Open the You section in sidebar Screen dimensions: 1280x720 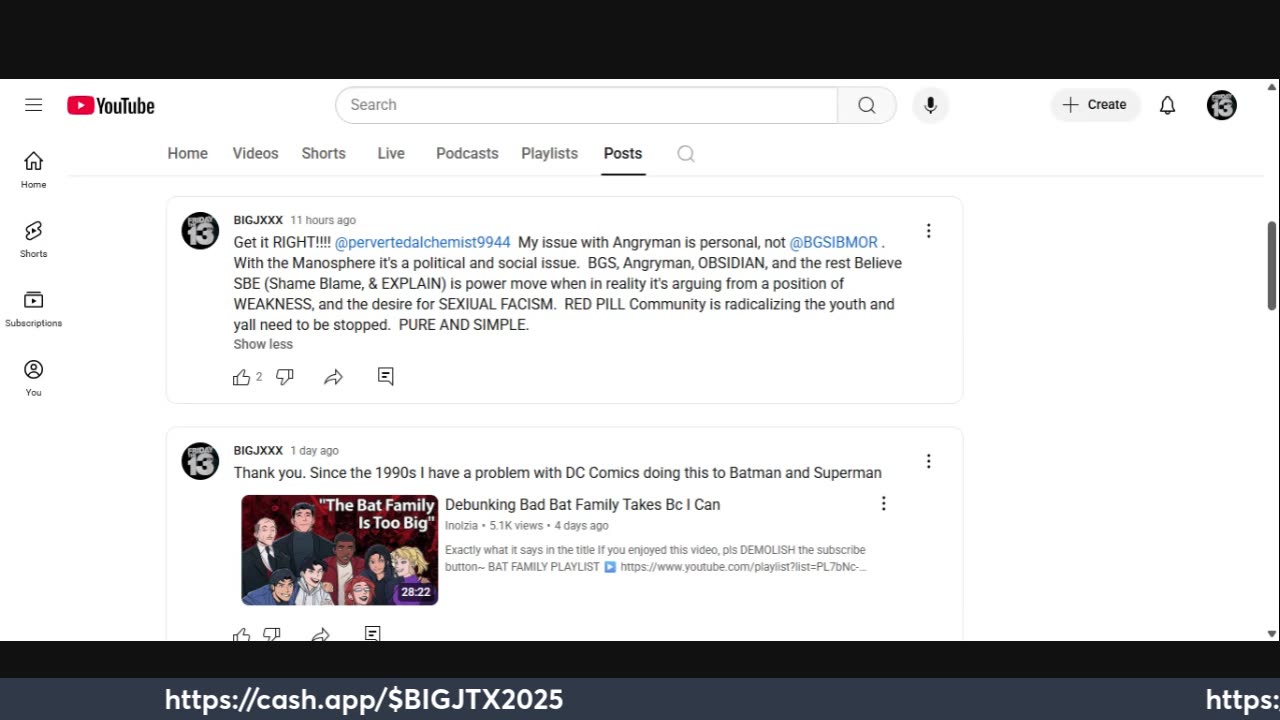(x=34, y=378)
